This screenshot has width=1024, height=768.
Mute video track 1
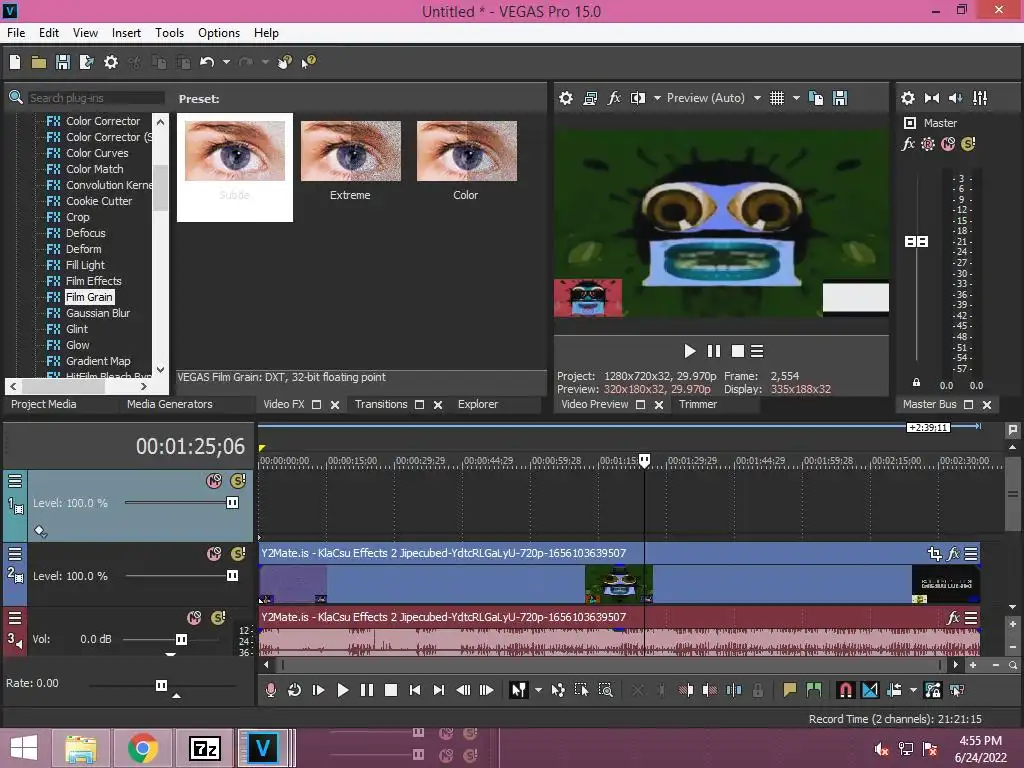(214, 481)
